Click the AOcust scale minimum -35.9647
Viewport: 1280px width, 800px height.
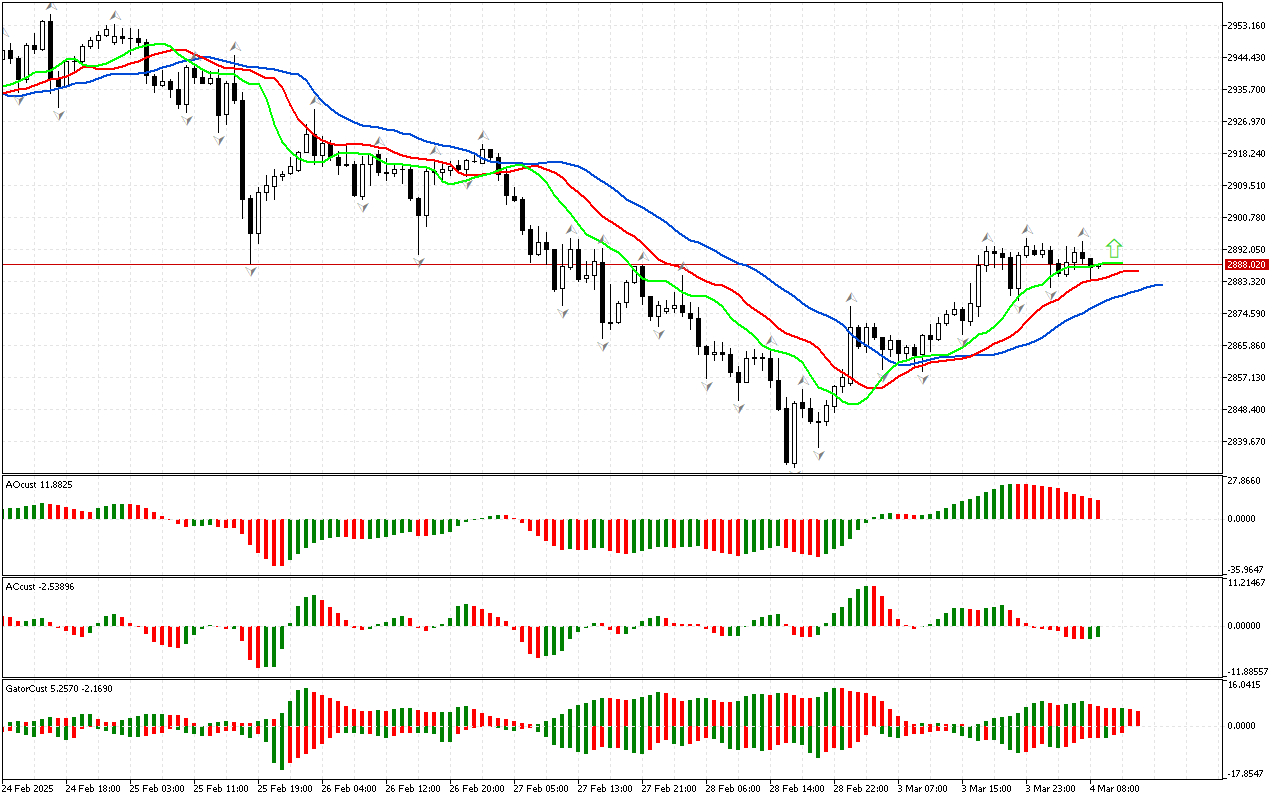[1247, 569]
